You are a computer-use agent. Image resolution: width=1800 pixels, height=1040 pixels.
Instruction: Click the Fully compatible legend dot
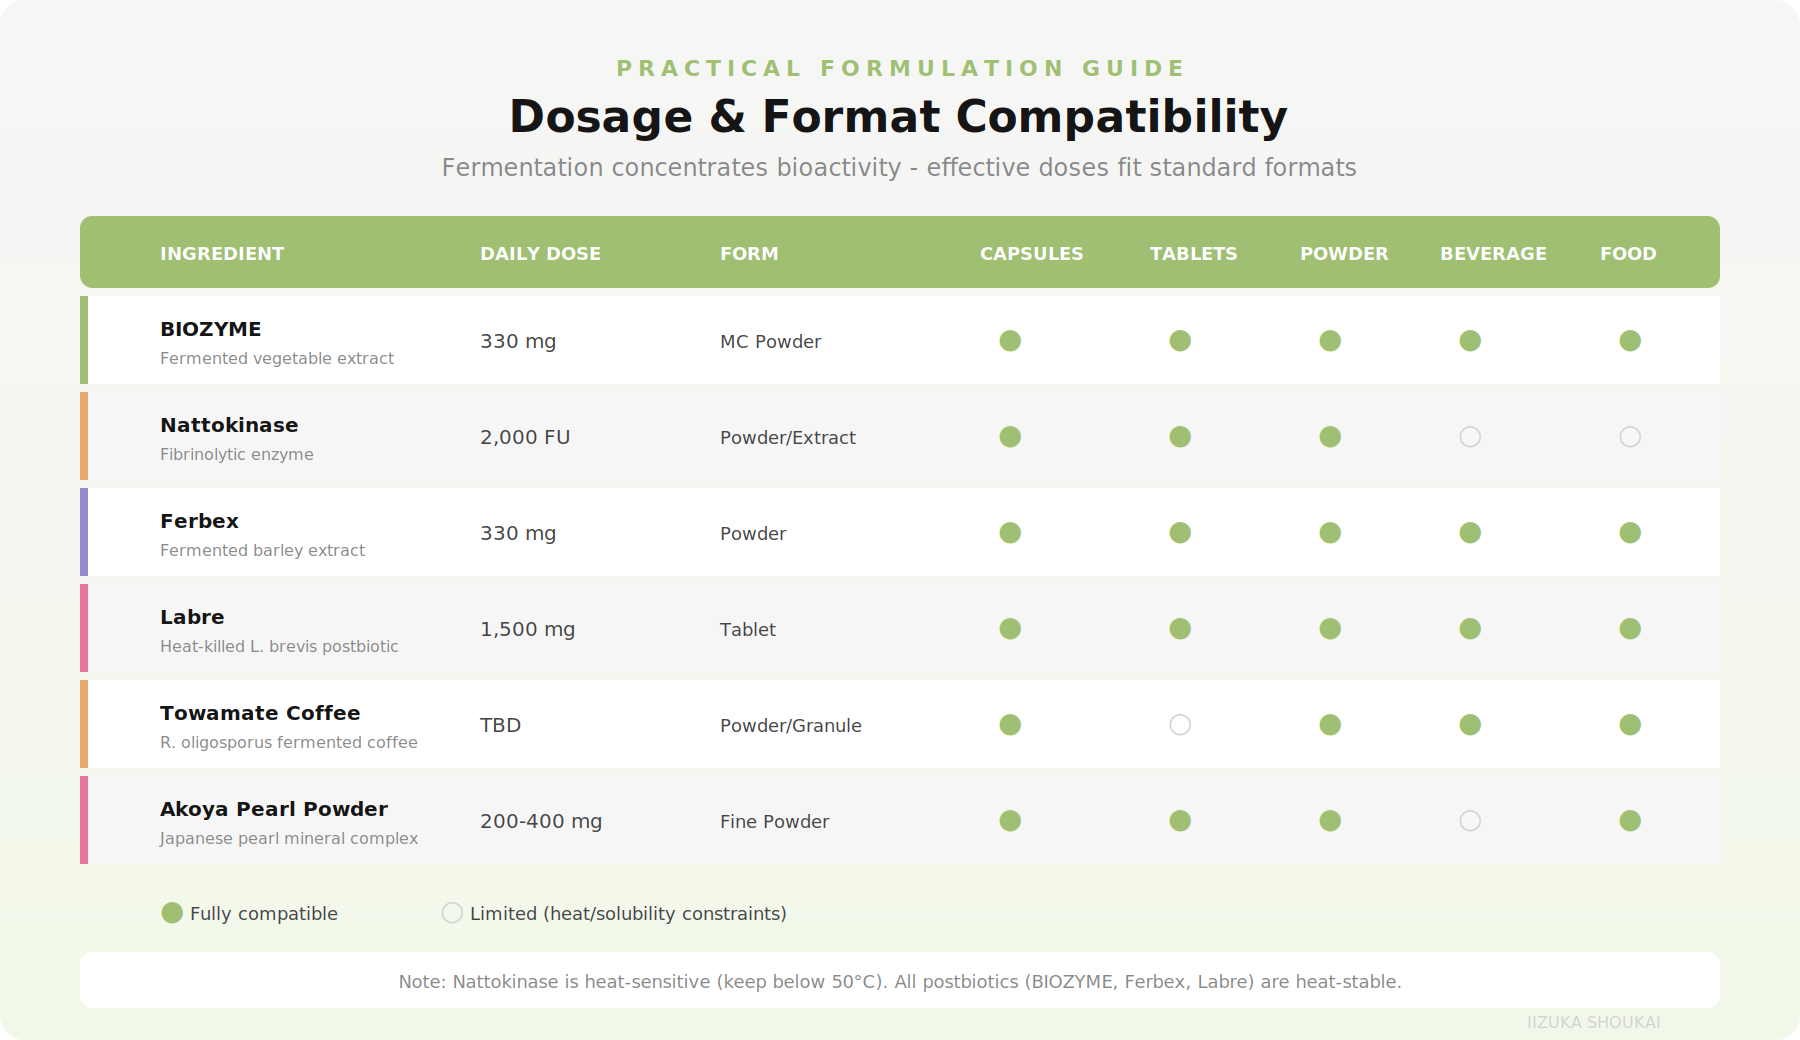[x=172, y=913]
